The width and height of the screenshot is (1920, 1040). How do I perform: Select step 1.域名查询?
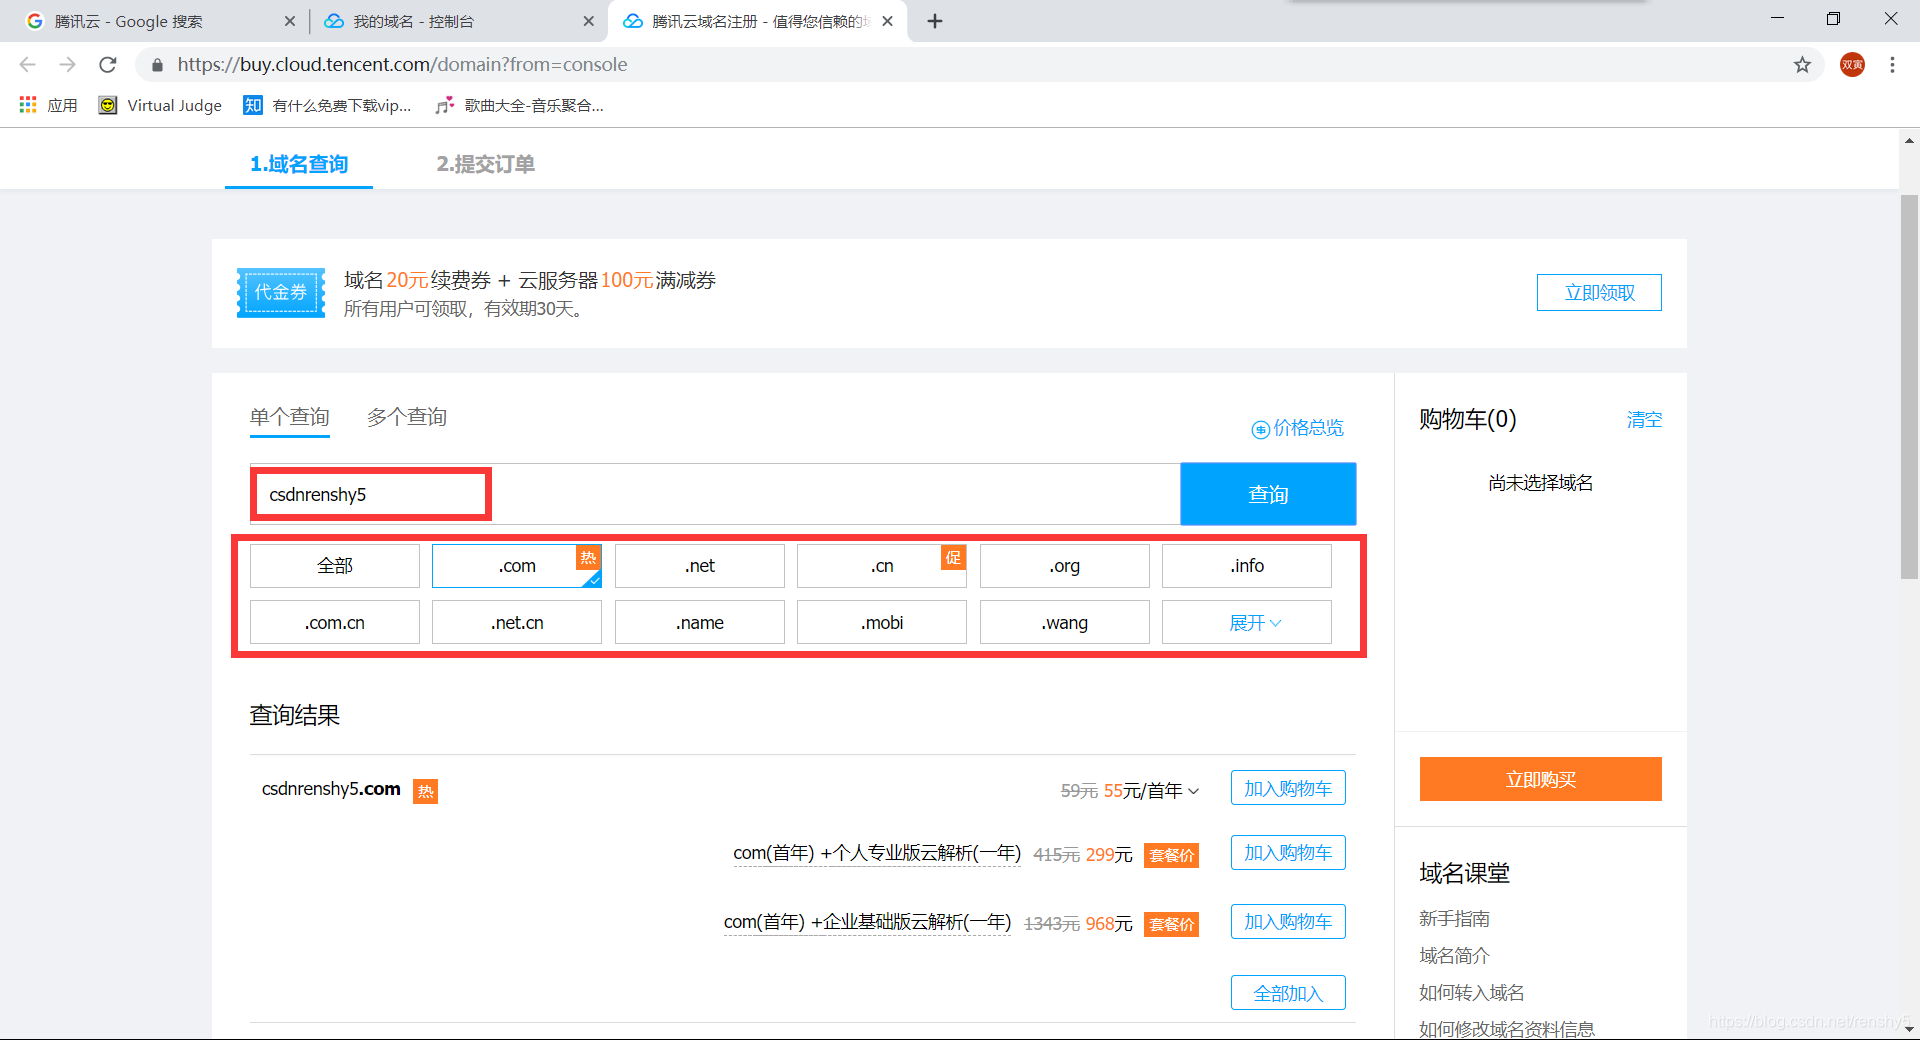click(x=299, y=164)
